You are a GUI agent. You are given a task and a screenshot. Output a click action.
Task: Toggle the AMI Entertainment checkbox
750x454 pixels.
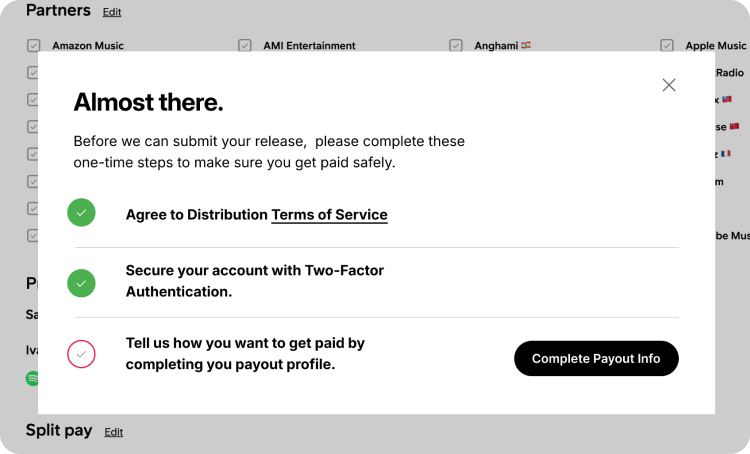244,45
